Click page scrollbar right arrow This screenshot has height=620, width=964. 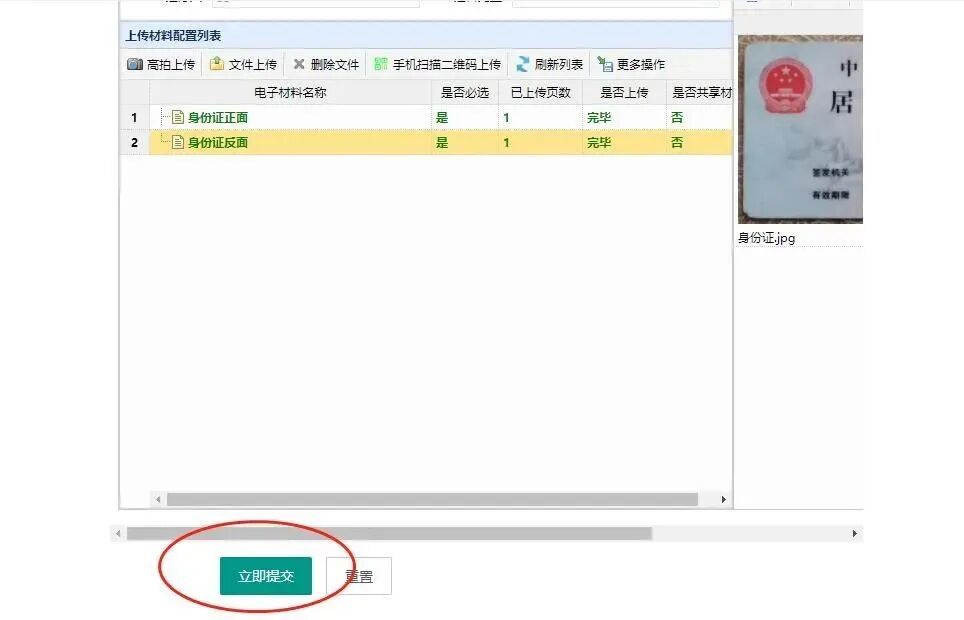[x=855, y=533]
